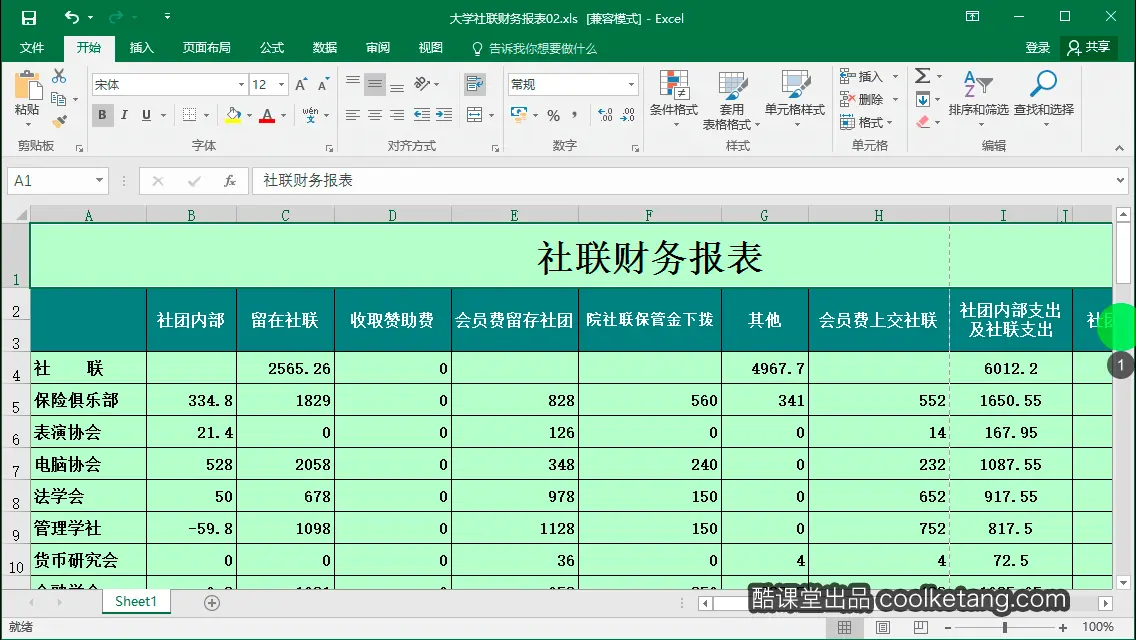Image resolution: width=1136 pixels, height=640 pixels.
Task: Decrease font size with the small A icon
Action: pyautogui.click(x=323, y=85)
